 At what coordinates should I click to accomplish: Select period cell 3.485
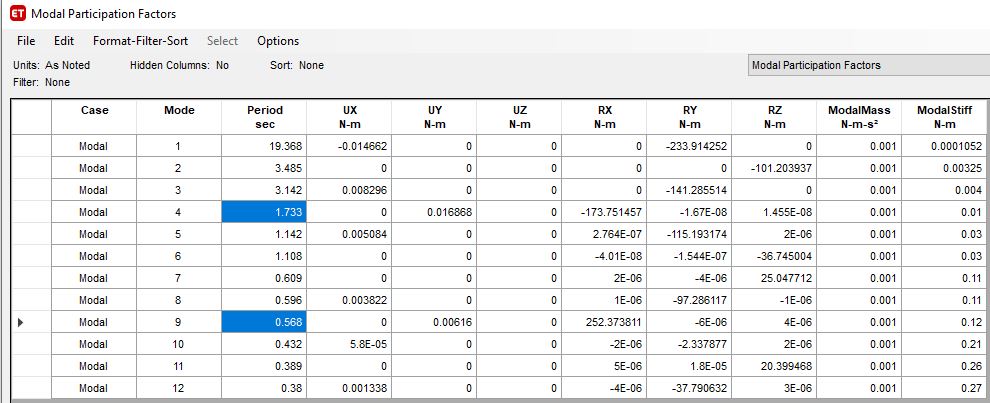[264, 169]
